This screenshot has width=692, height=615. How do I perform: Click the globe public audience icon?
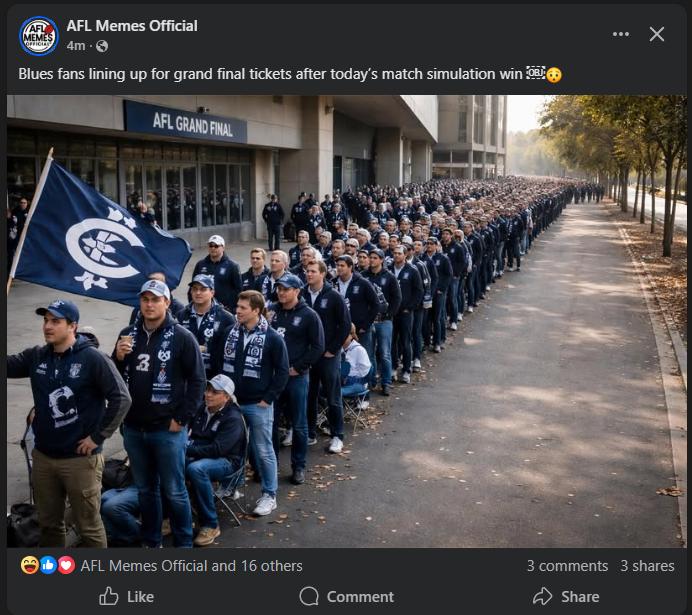pos(102,46)
